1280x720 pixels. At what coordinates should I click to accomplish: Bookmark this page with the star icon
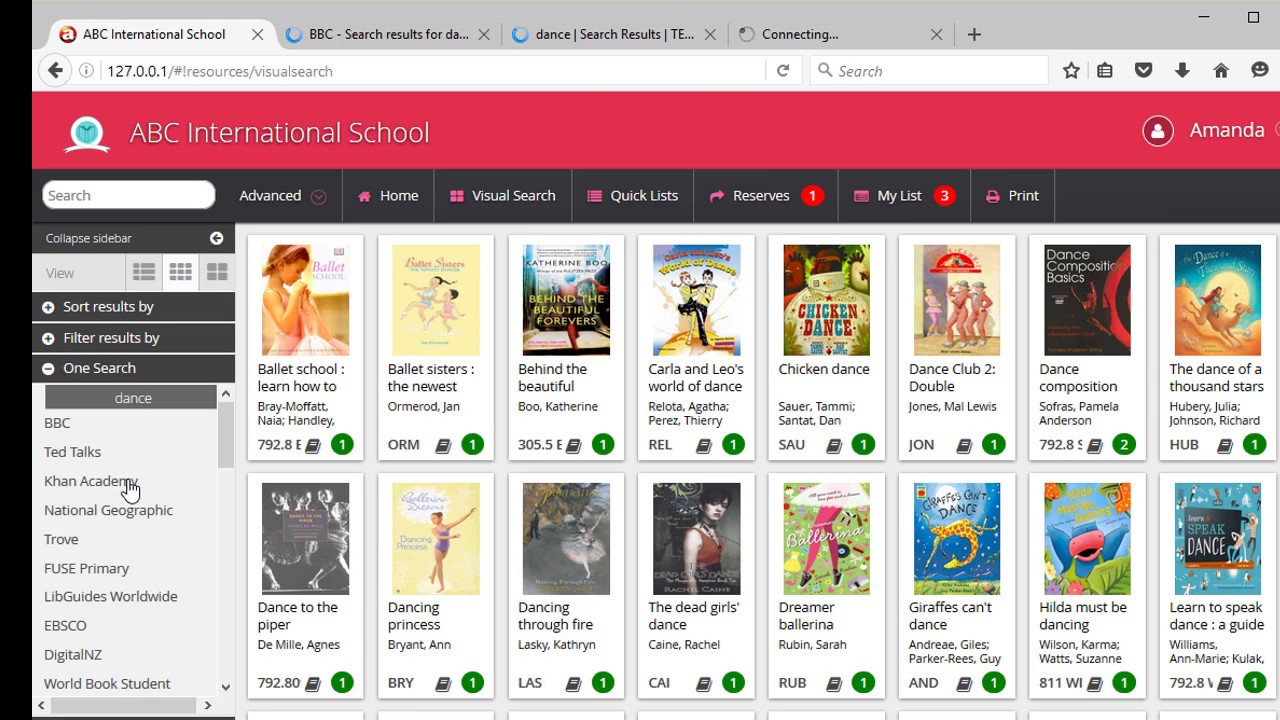click(1071, 71)
